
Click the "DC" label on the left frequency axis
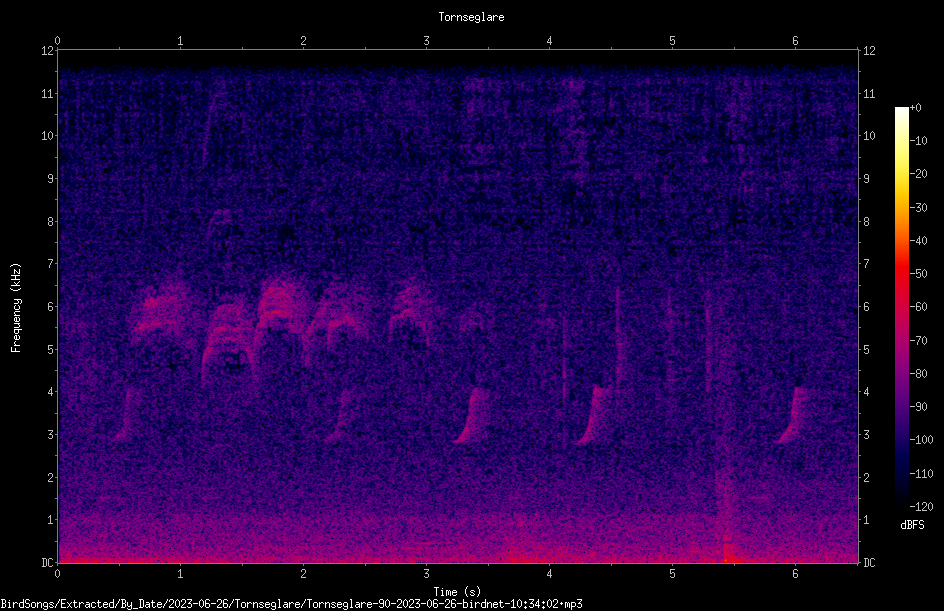[47, 563]
